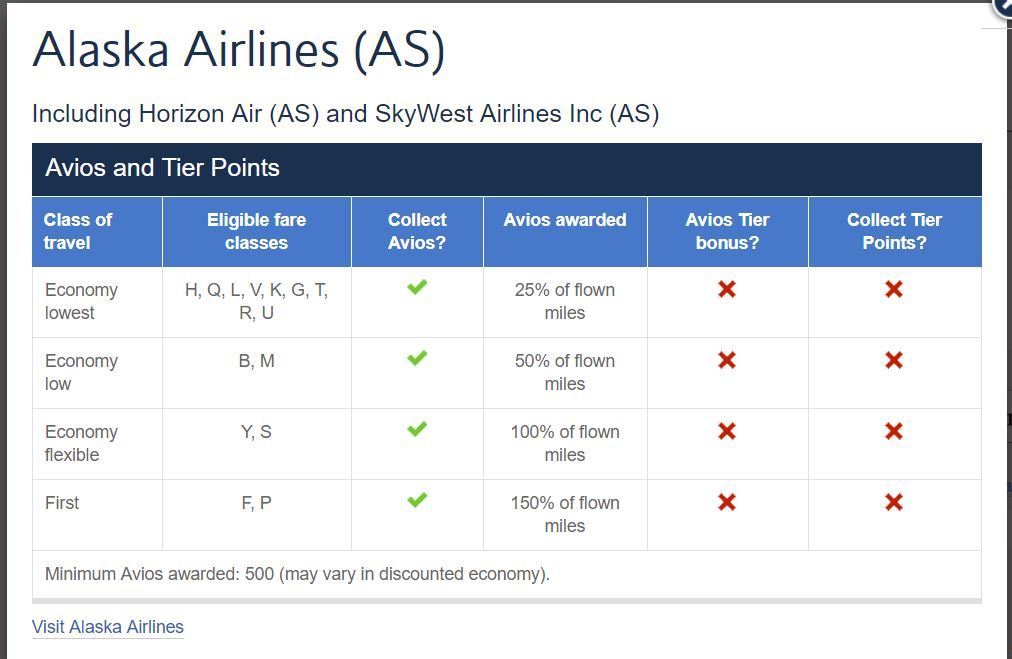Click the "Eligible fare classes" column header
Viewport: 1012px width, 659px height.
256,231
